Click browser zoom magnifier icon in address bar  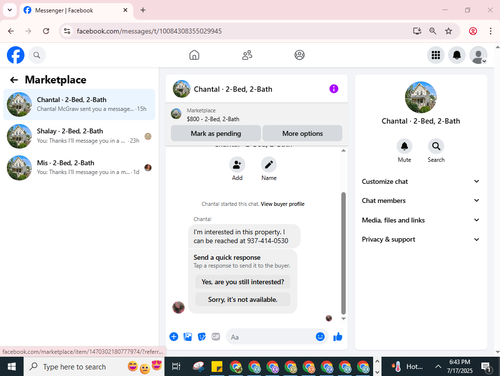pos(432,31)
